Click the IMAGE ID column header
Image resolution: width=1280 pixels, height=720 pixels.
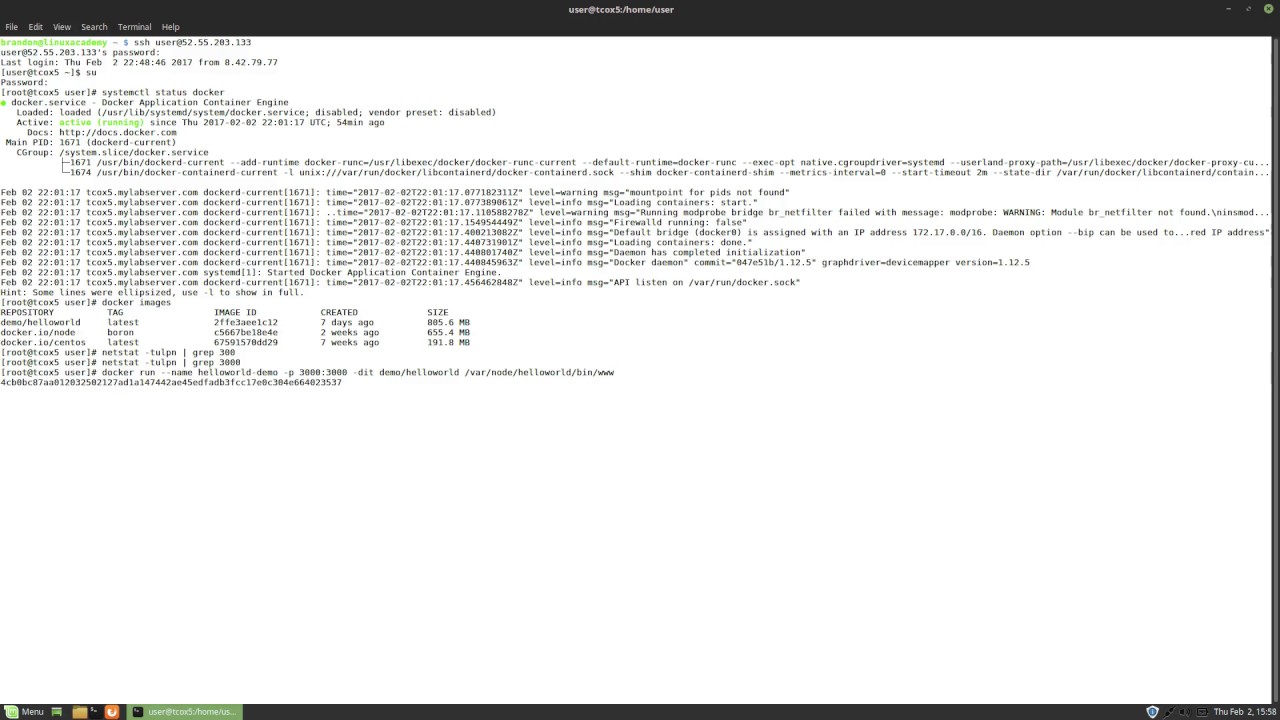[x=235, y=312]
